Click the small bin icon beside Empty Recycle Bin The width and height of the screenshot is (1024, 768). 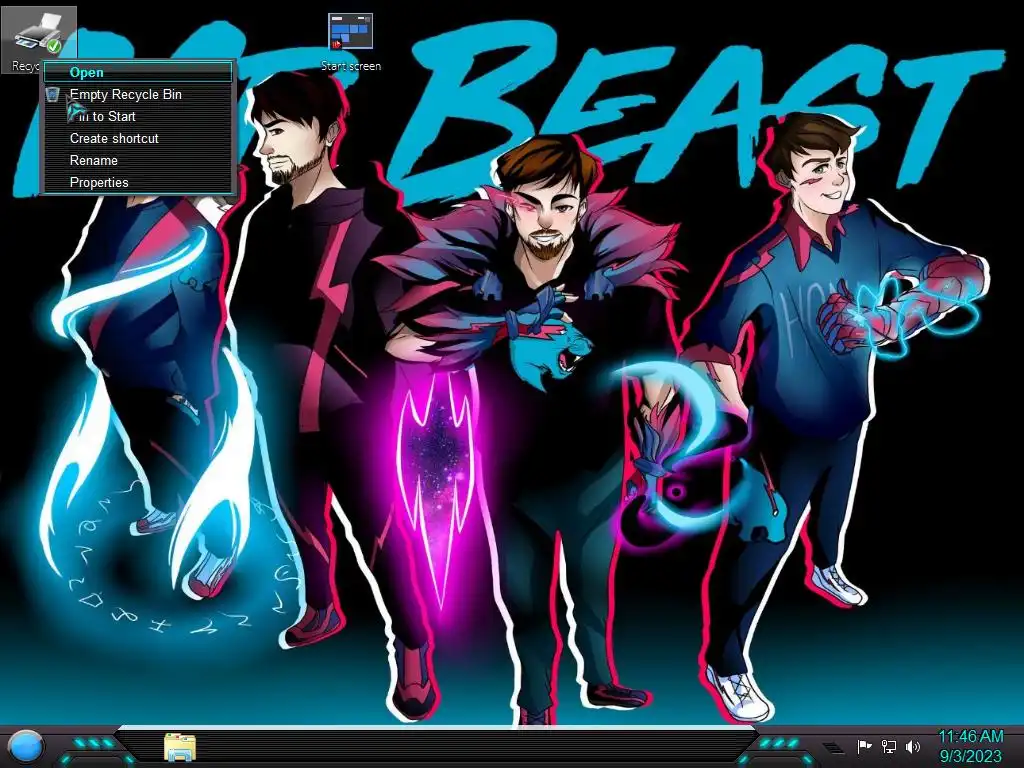click(x=54, y=95)
